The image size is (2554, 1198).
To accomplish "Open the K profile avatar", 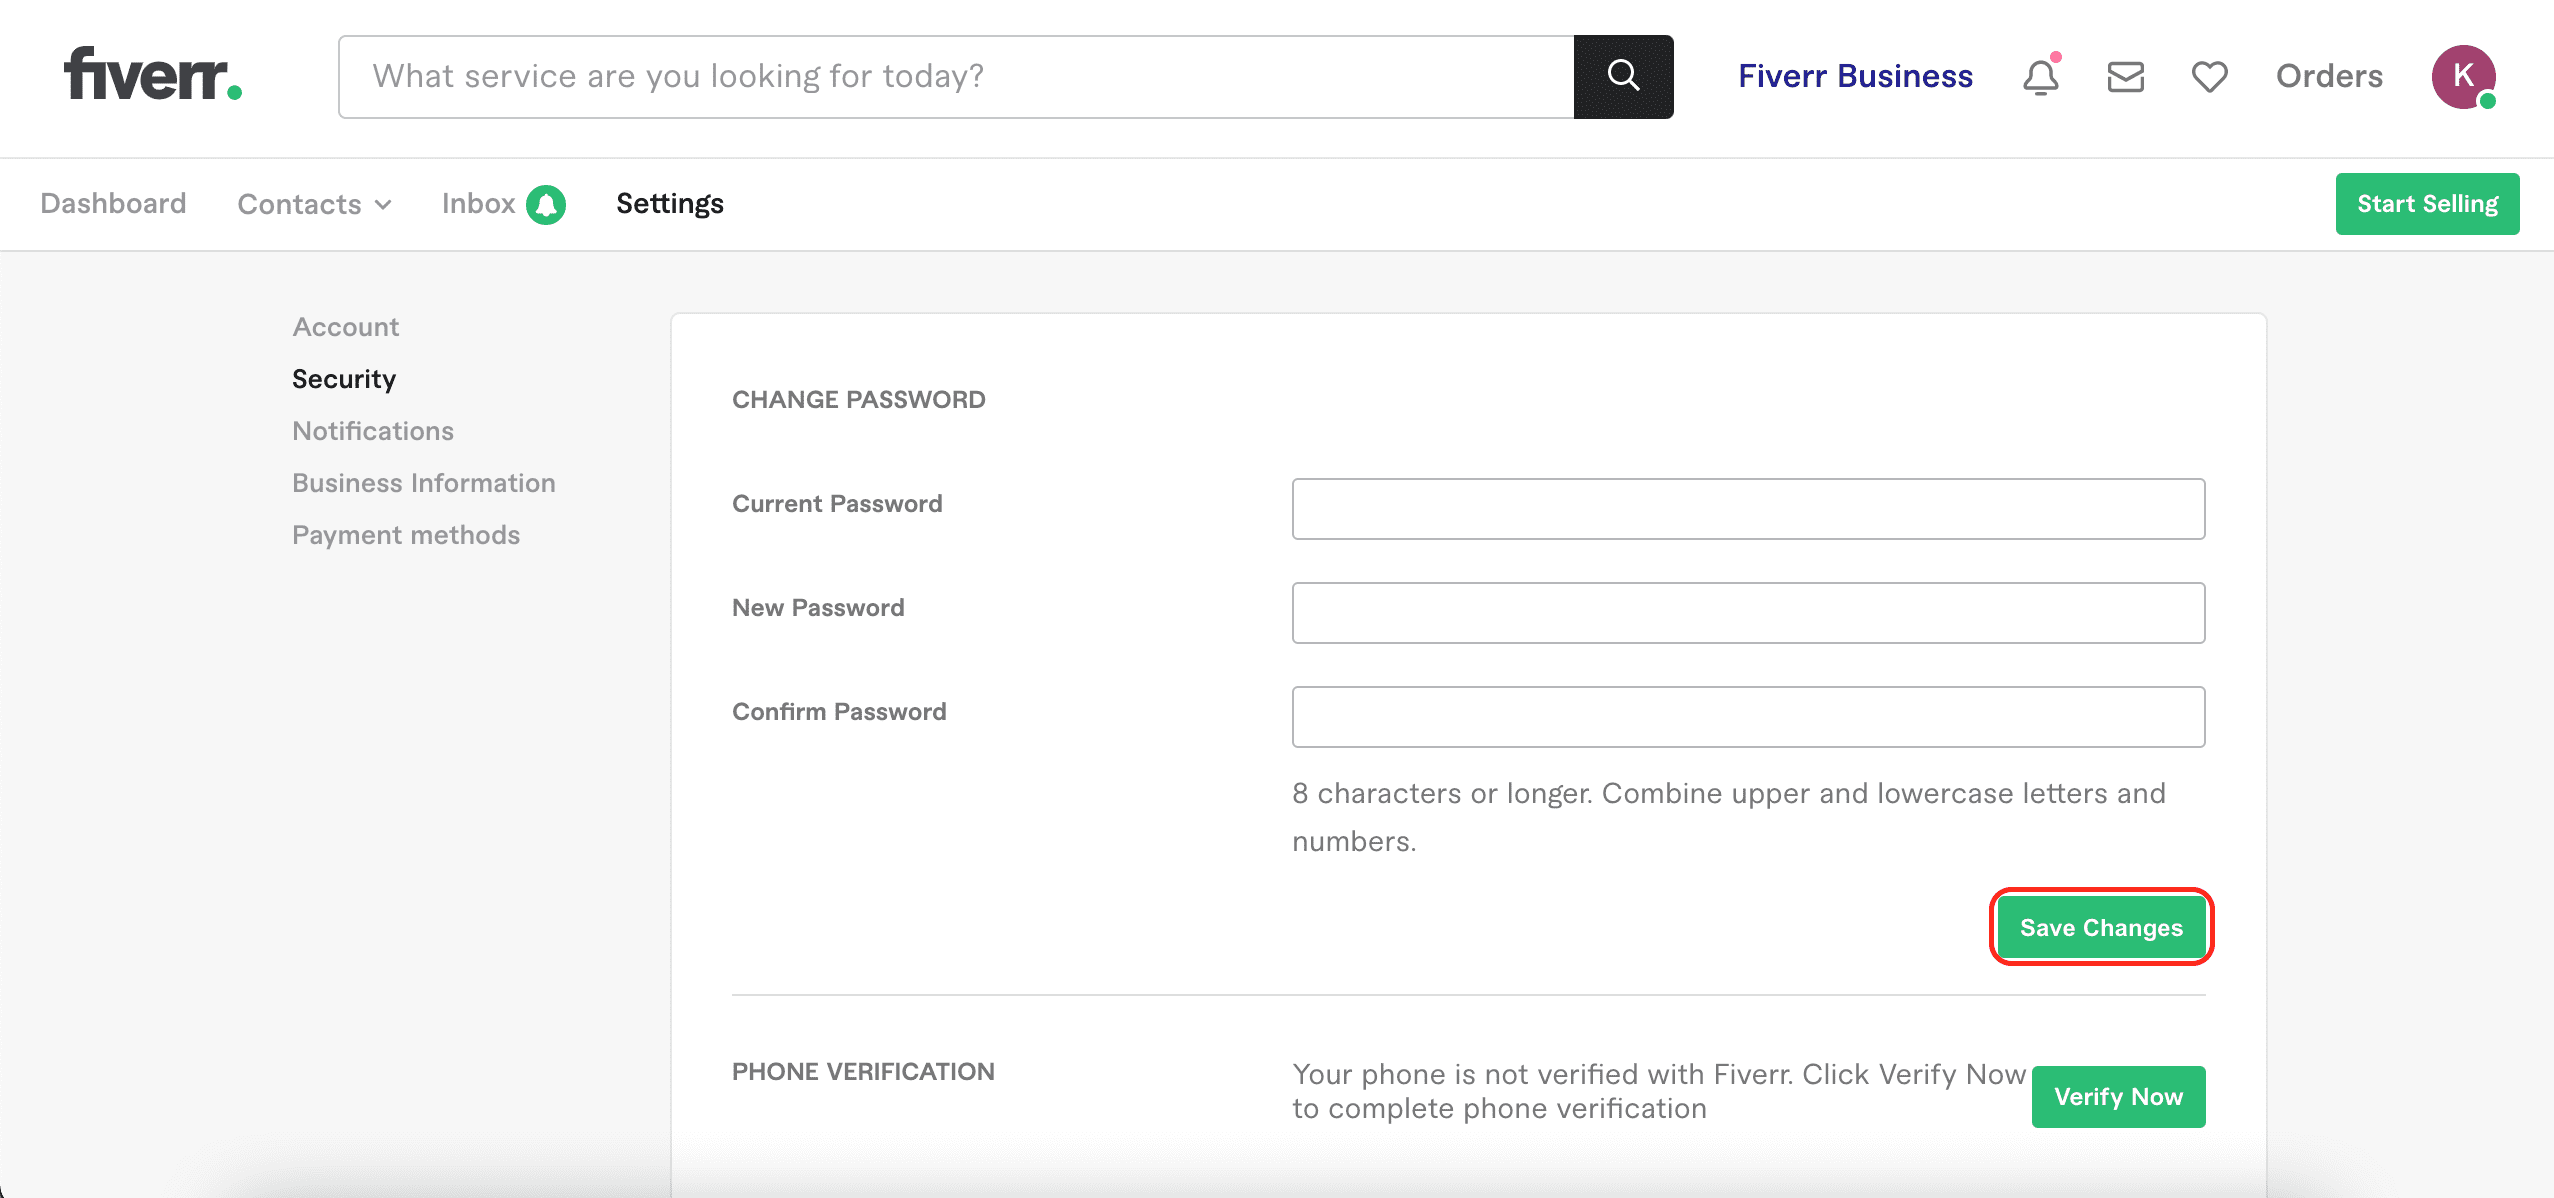I will point(2463,77).
